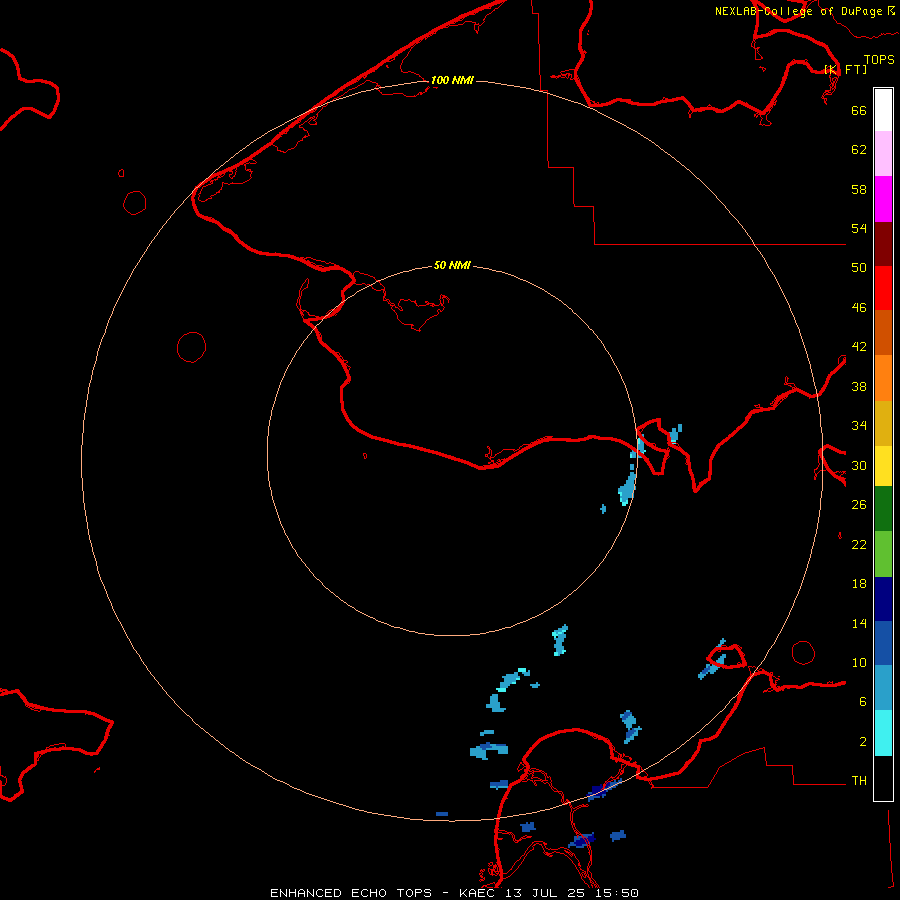Viewport: 900px width, 900px height.
Task: Click the 34 scale label
Action: [859, 425]
